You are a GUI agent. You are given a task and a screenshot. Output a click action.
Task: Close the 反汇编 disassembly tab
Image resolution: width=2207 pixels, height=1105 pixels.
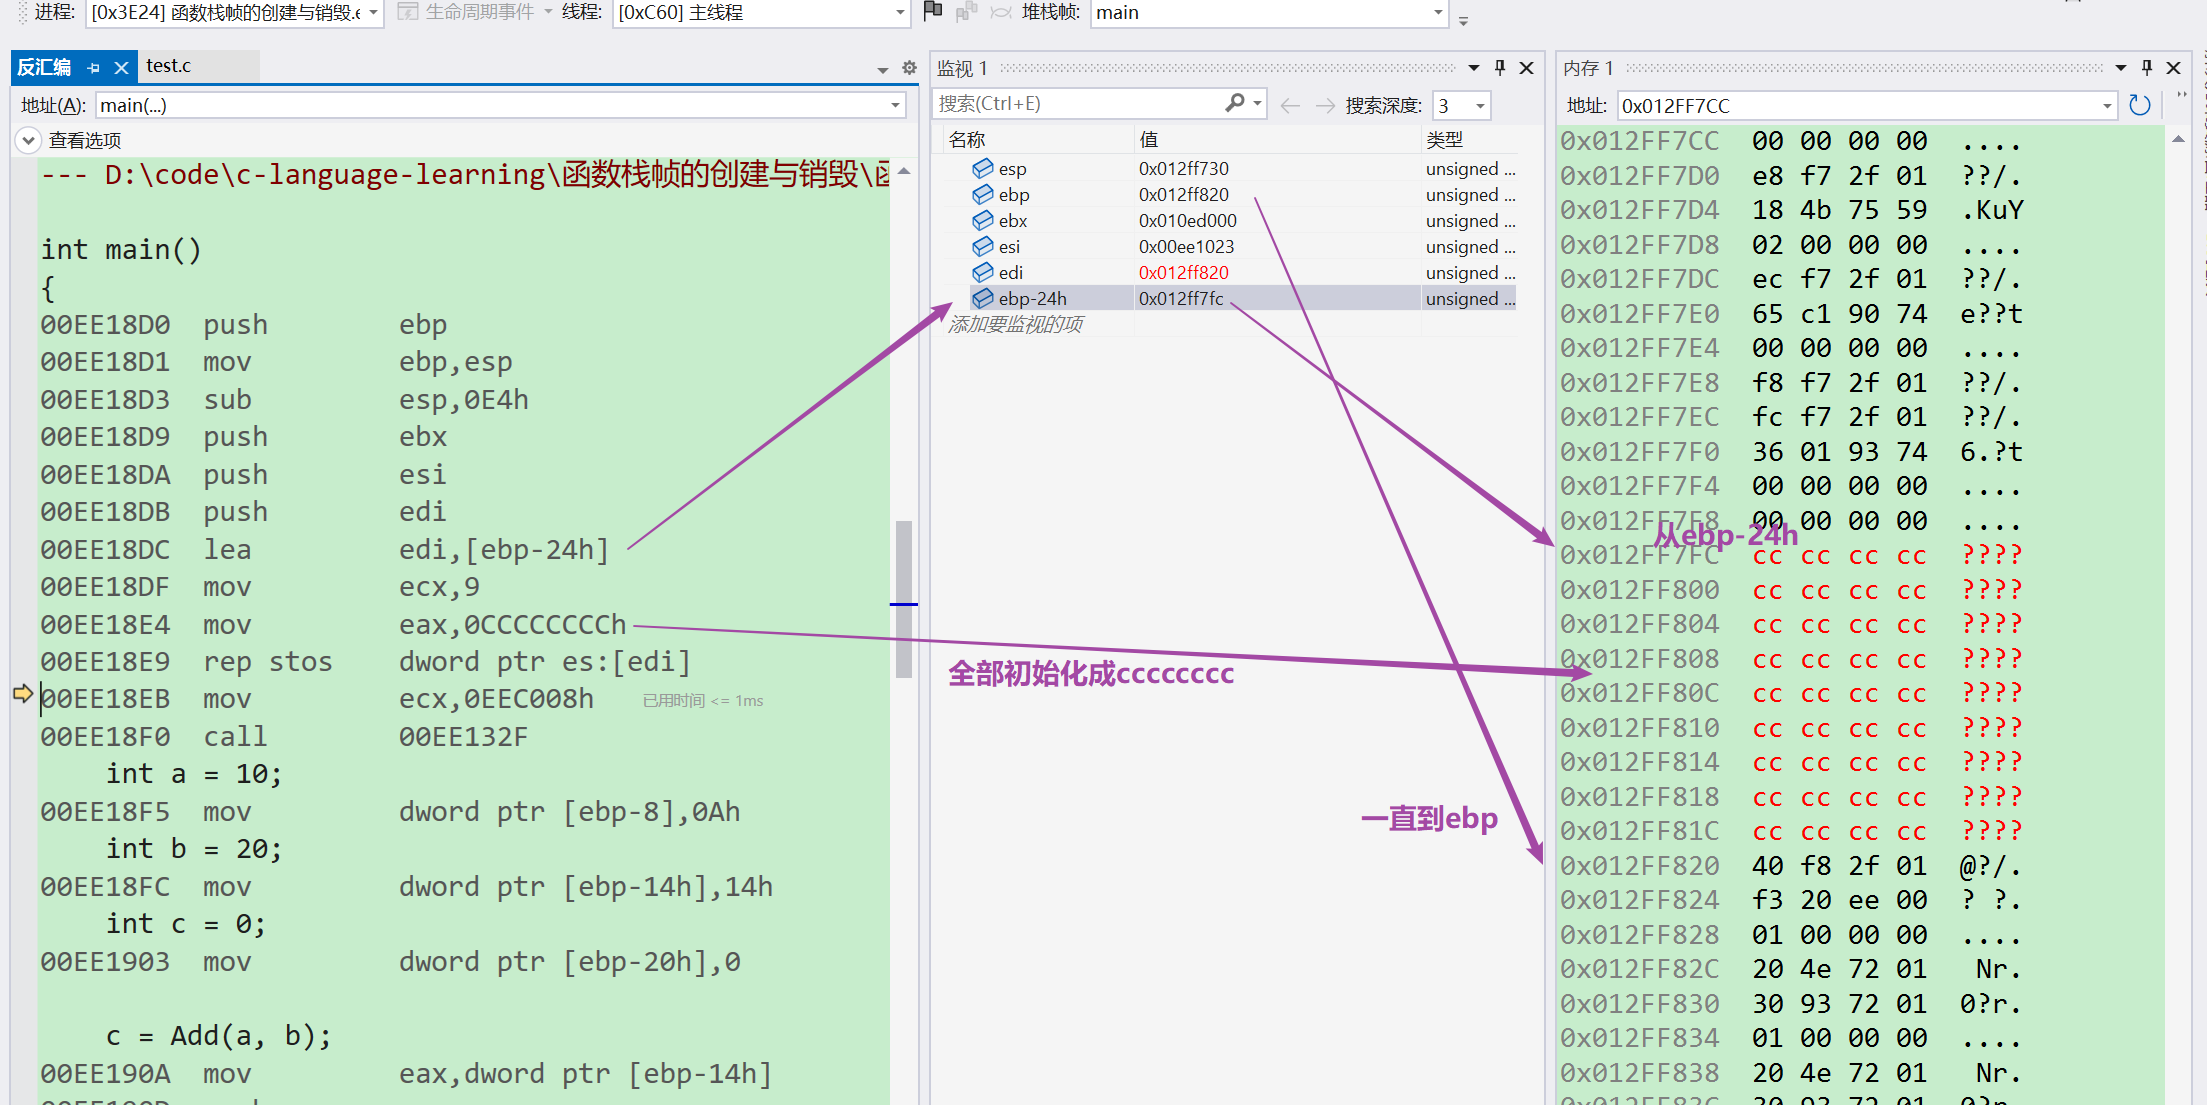[x=121, y=68]
